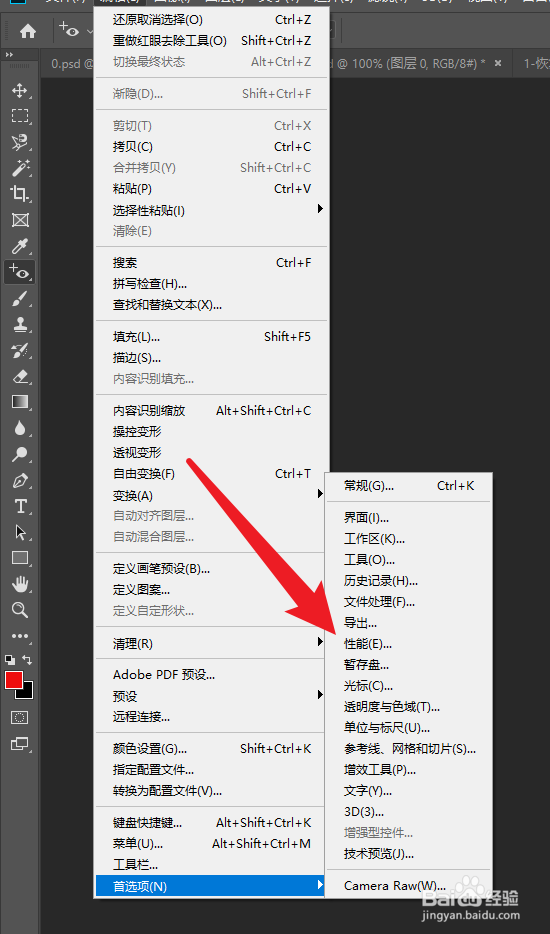Open 历史记录(H)... preferences
This screenshot has height=934, width=550.
click(408, 581)
